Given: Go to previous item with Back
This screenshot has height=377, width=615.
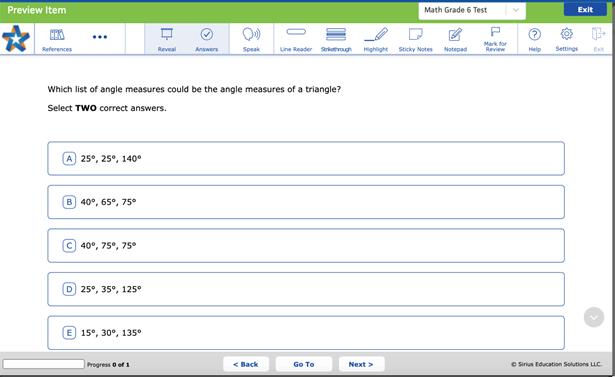Looking at the screenshot, I should 246,364.
